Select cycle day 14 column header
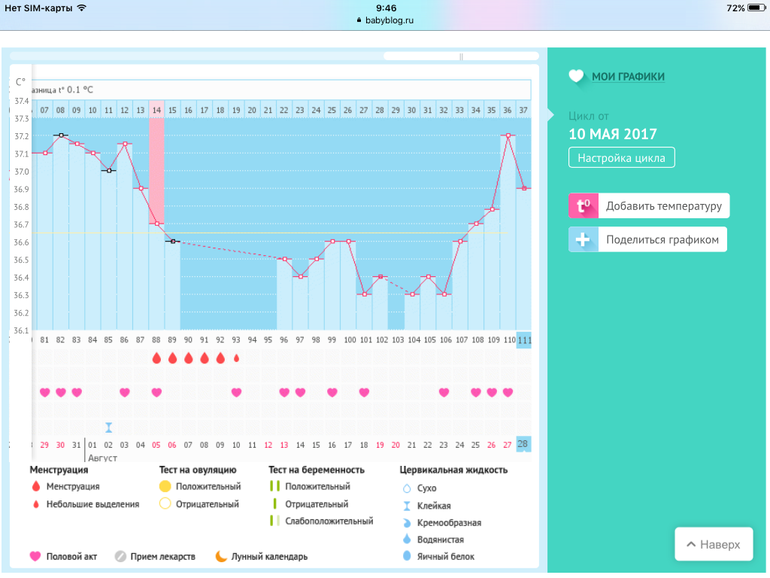770x578 pixels. coord(156,110)
